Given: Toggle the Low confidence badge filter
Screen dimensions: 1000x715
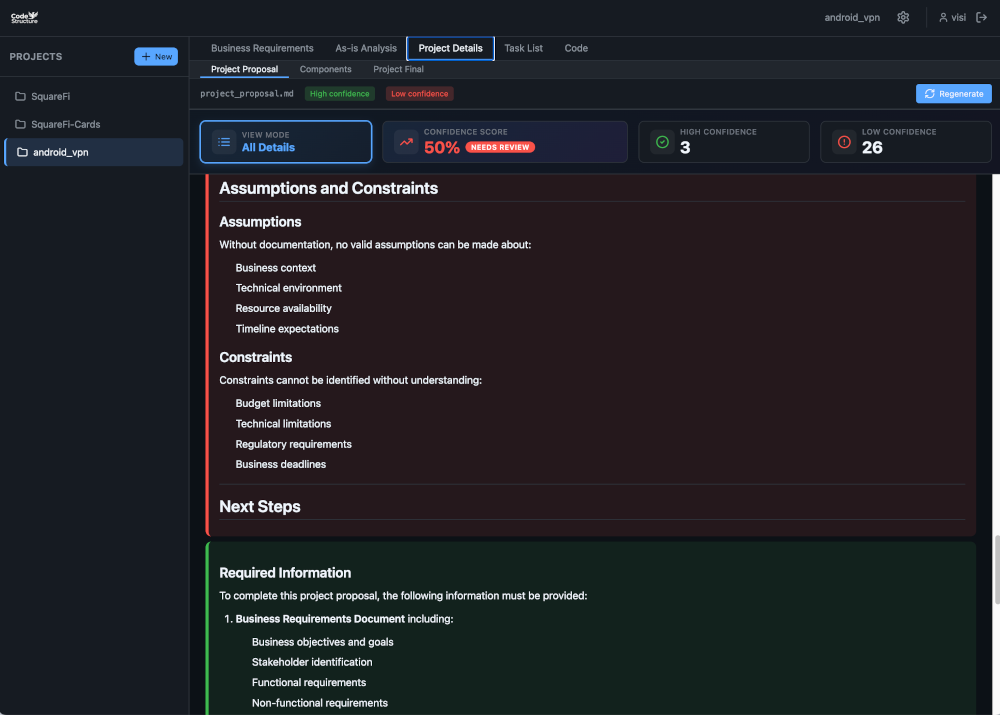Looking at the screenshot, I should [419, 93].
